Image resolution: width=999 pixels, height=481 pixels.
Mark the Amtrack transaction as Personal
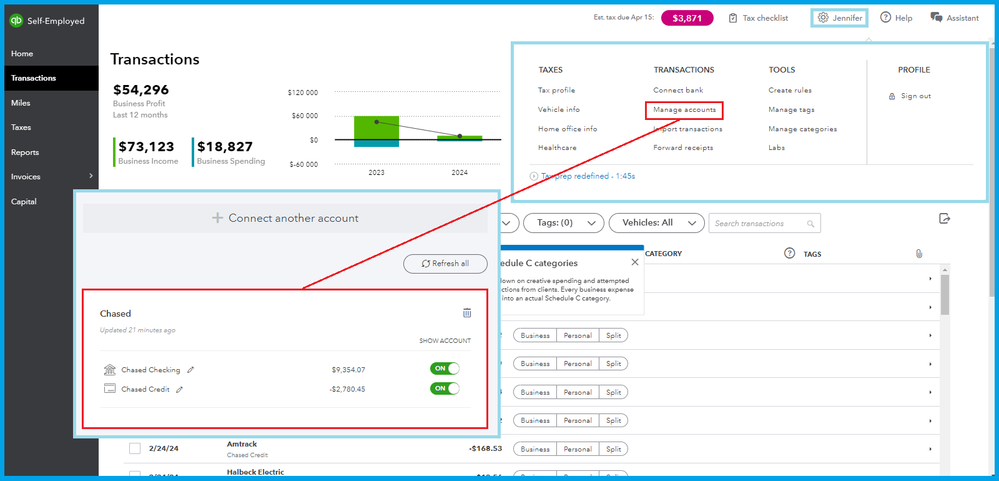pos(578,449)
